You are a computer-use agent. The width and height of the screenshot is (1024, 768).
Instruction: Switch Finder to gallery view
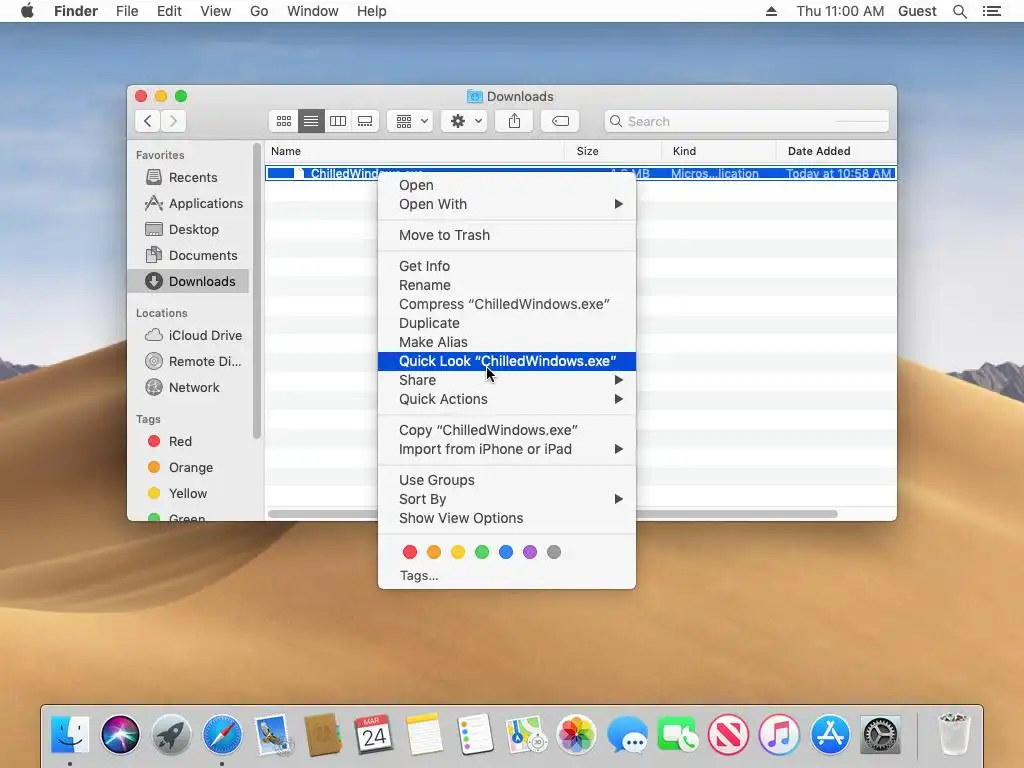point(365,121)
